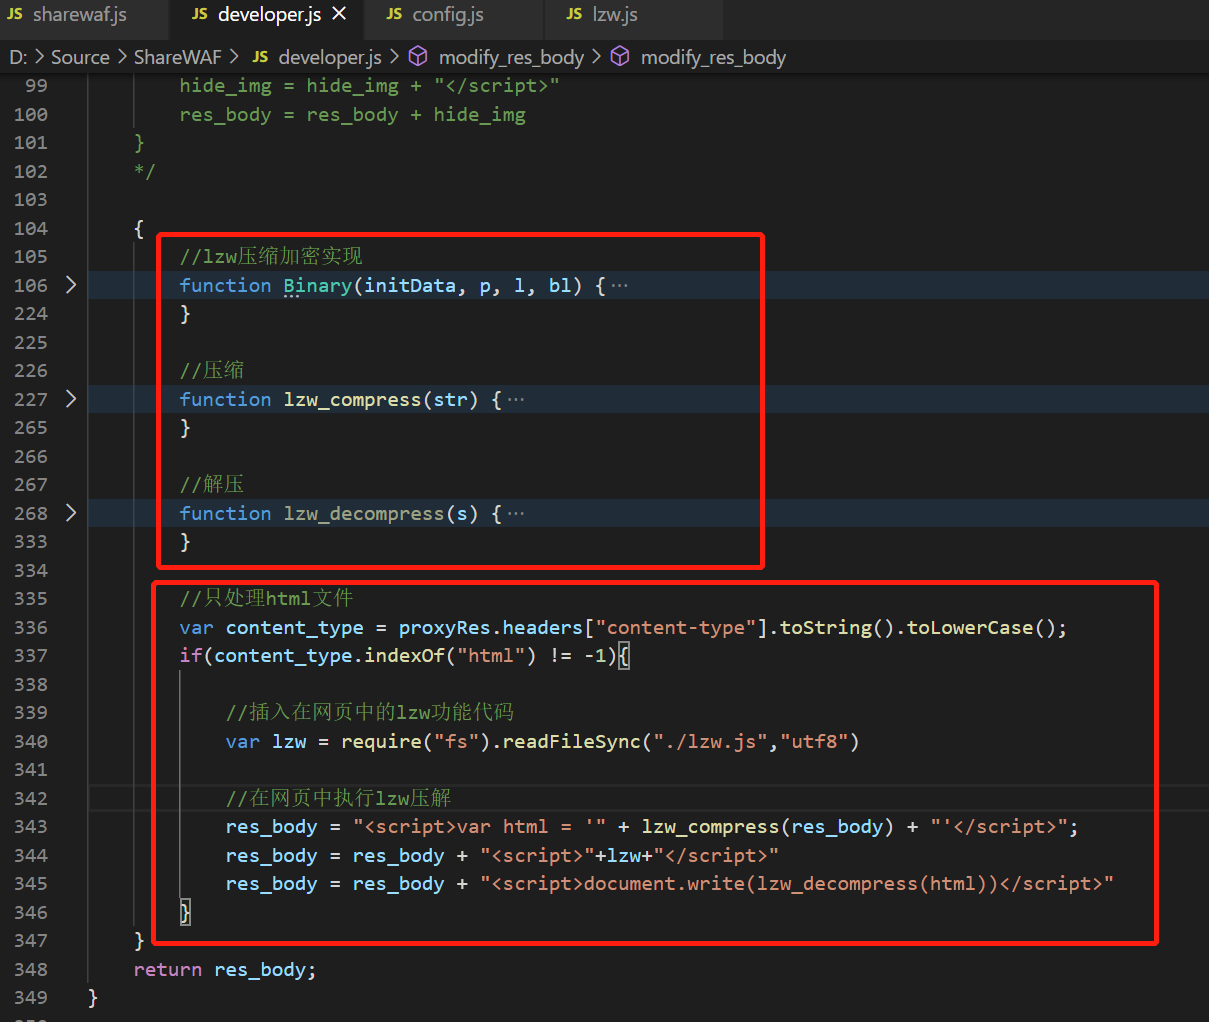This screenshot has width=1209, height=1022.
Task: Expand the folded lzw_decompress function
Action: tap(71, 513)
